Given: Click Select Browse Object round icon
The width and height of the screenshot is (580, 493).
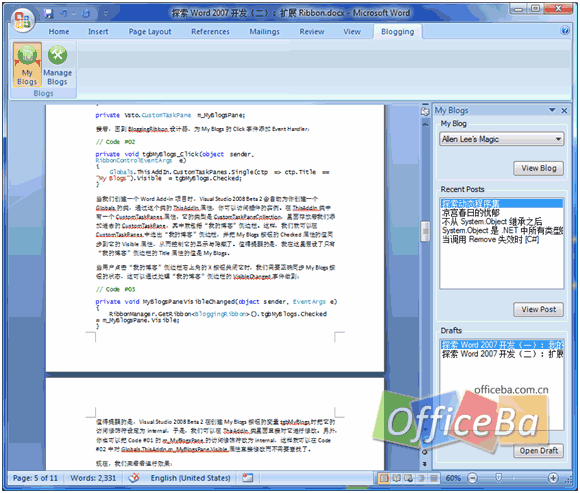Looking at the screenshot, I should tap(425, 452).
